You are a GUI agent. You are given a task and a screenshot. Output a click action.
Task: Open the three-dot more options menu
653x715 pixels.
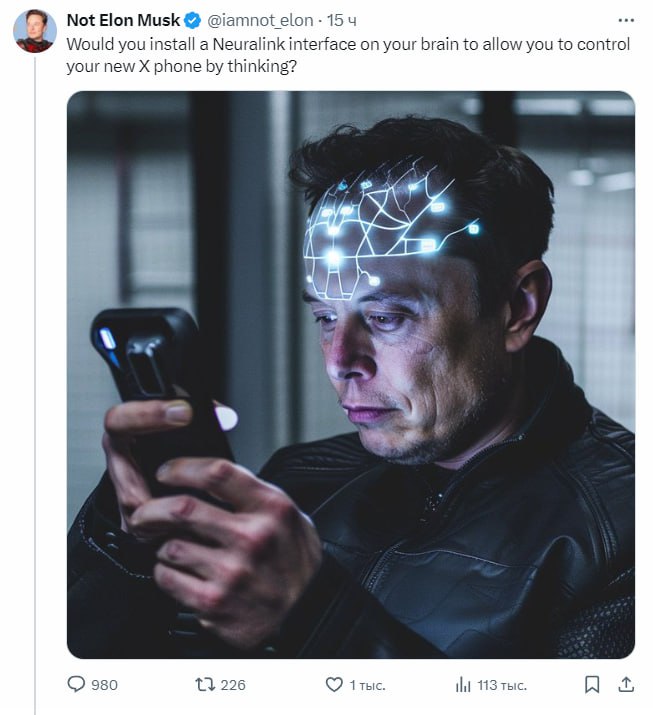point(626,20)
